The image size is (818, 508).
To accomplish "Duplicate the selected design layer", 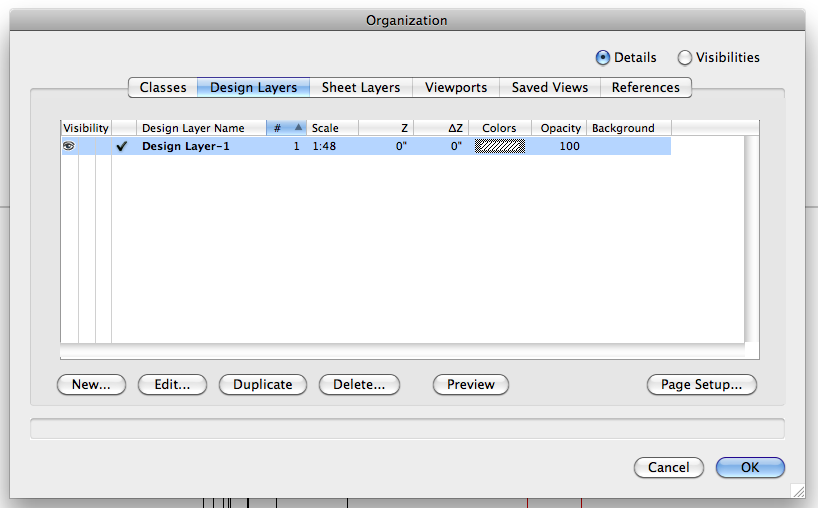I will [x=262, y=385].
